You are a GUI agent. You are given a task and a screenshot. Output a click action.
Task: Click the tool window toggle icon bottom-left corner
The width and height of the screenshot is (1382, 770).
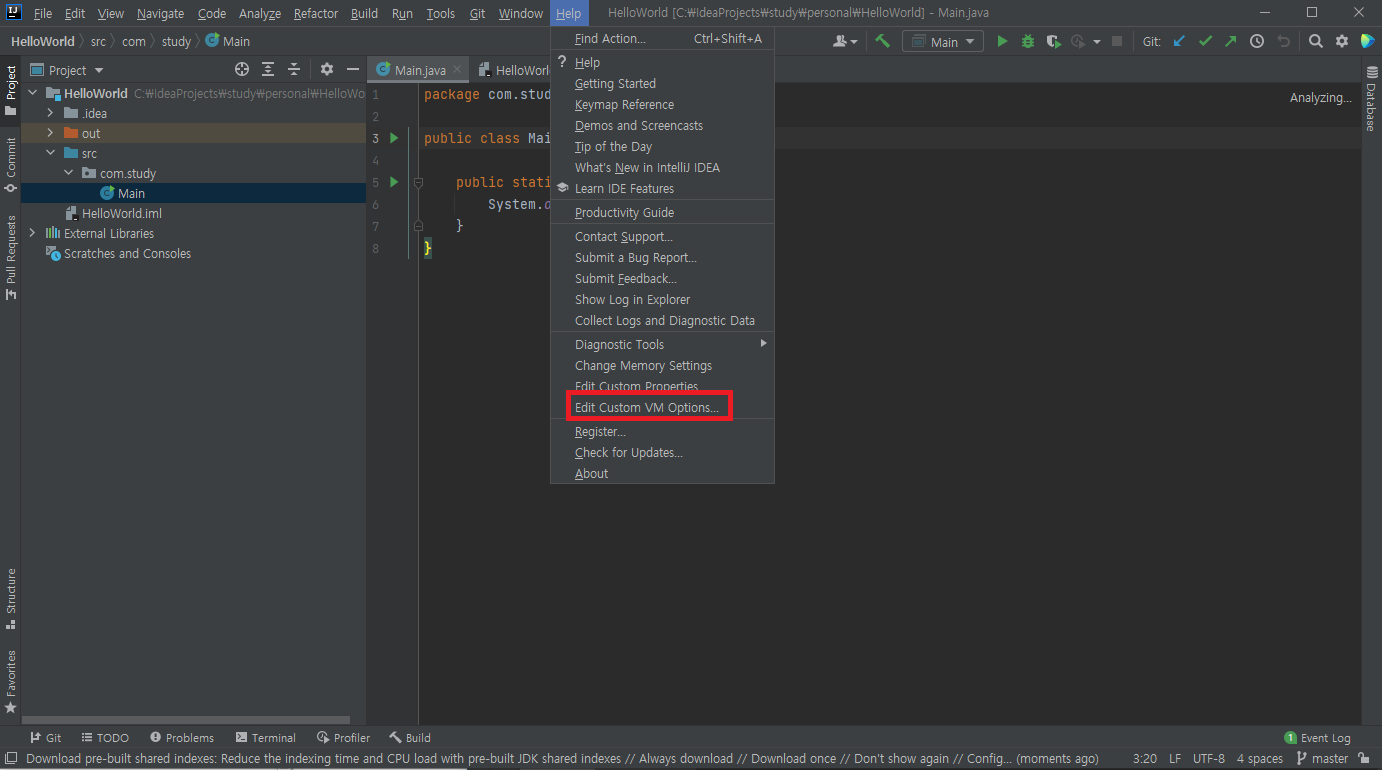(11, 759)
